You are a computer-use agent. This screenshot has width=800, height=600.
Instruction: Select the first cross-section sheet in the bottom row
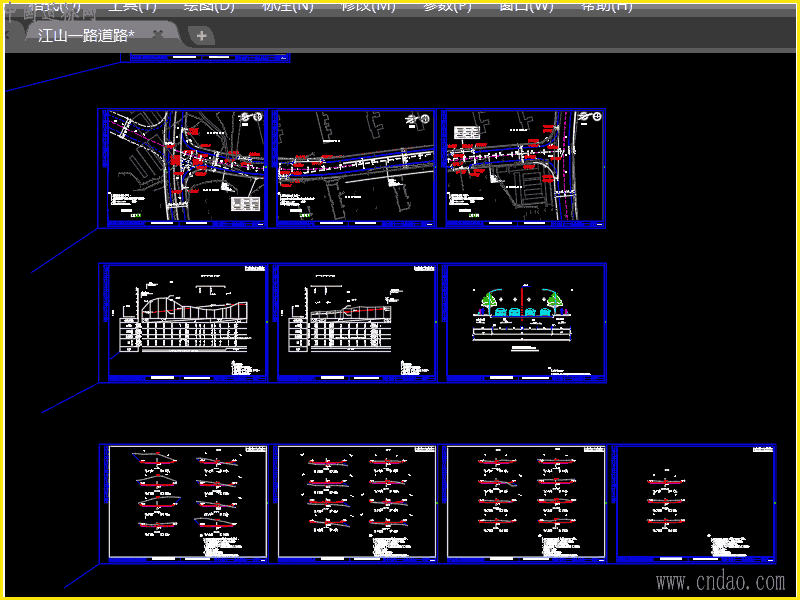click(x=183, y=504)
